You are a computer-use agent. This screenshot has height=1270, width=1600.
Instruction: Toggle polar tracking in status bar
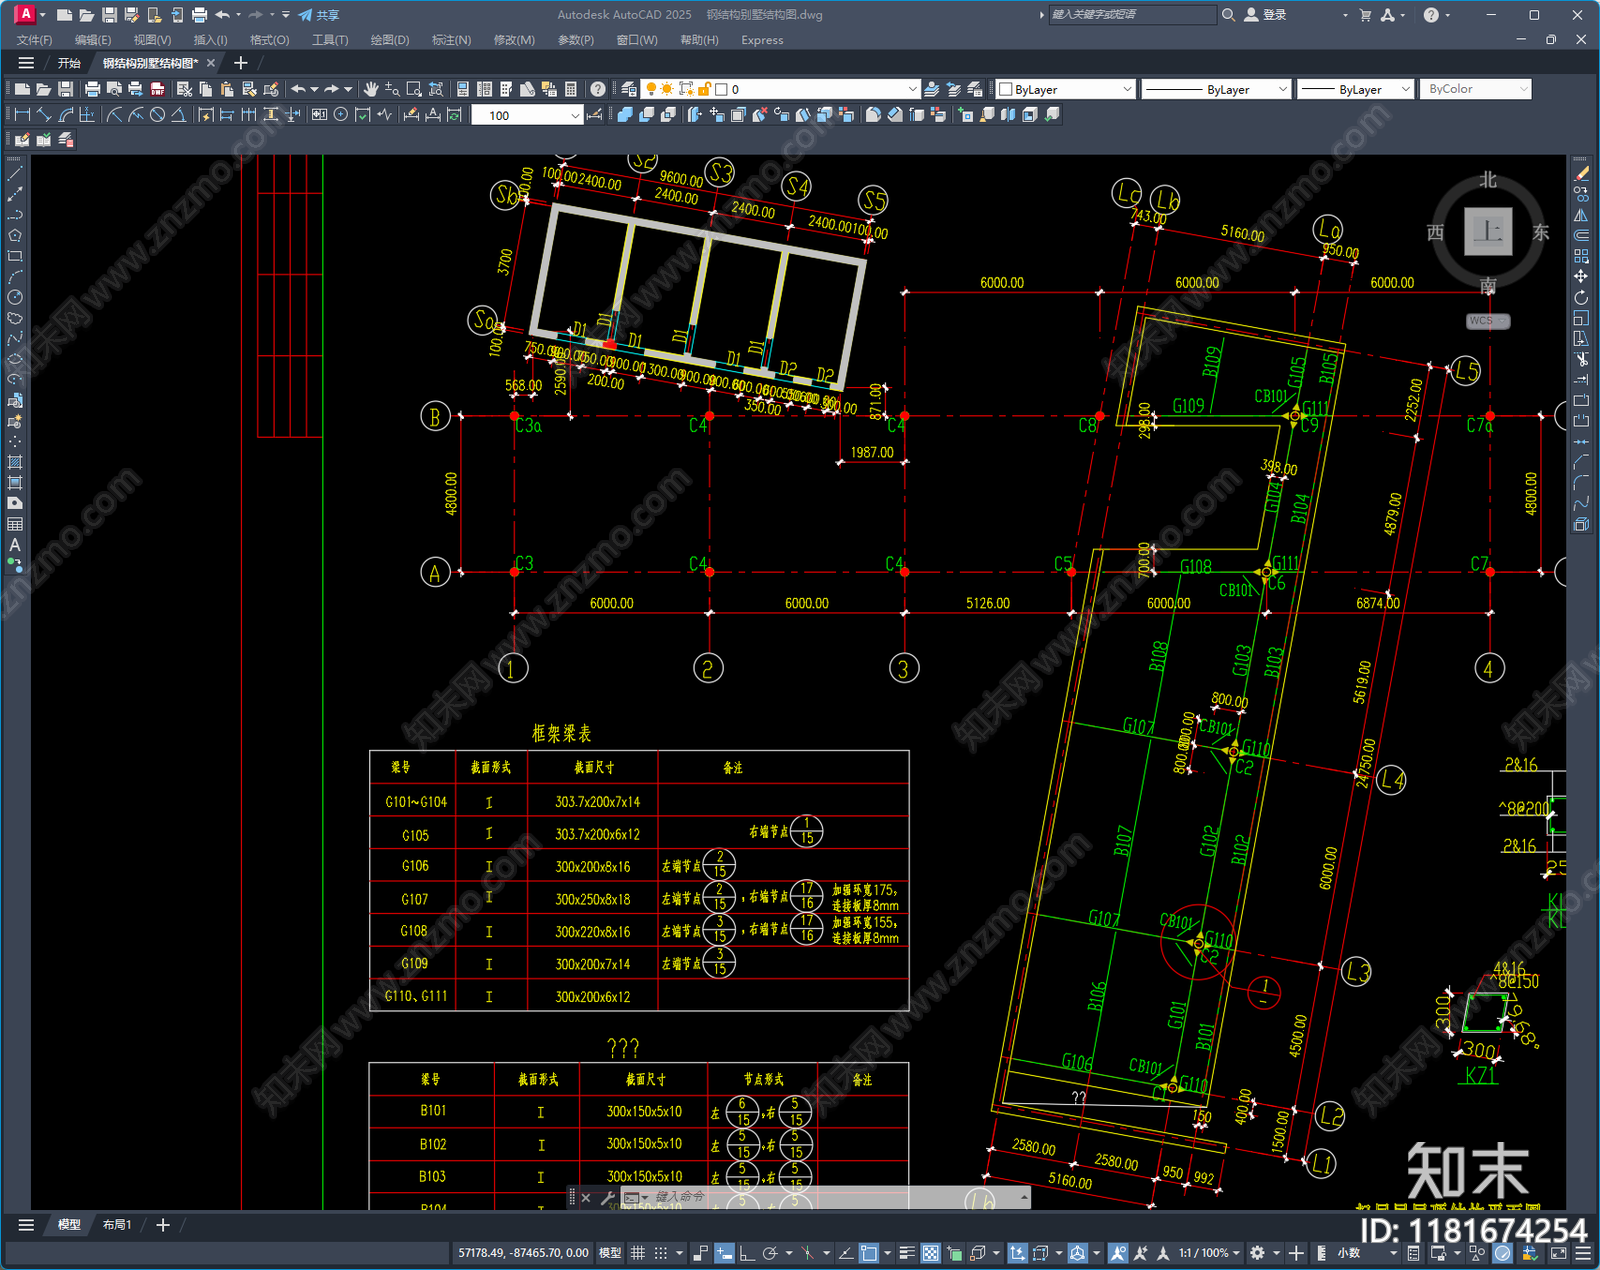769,1253
